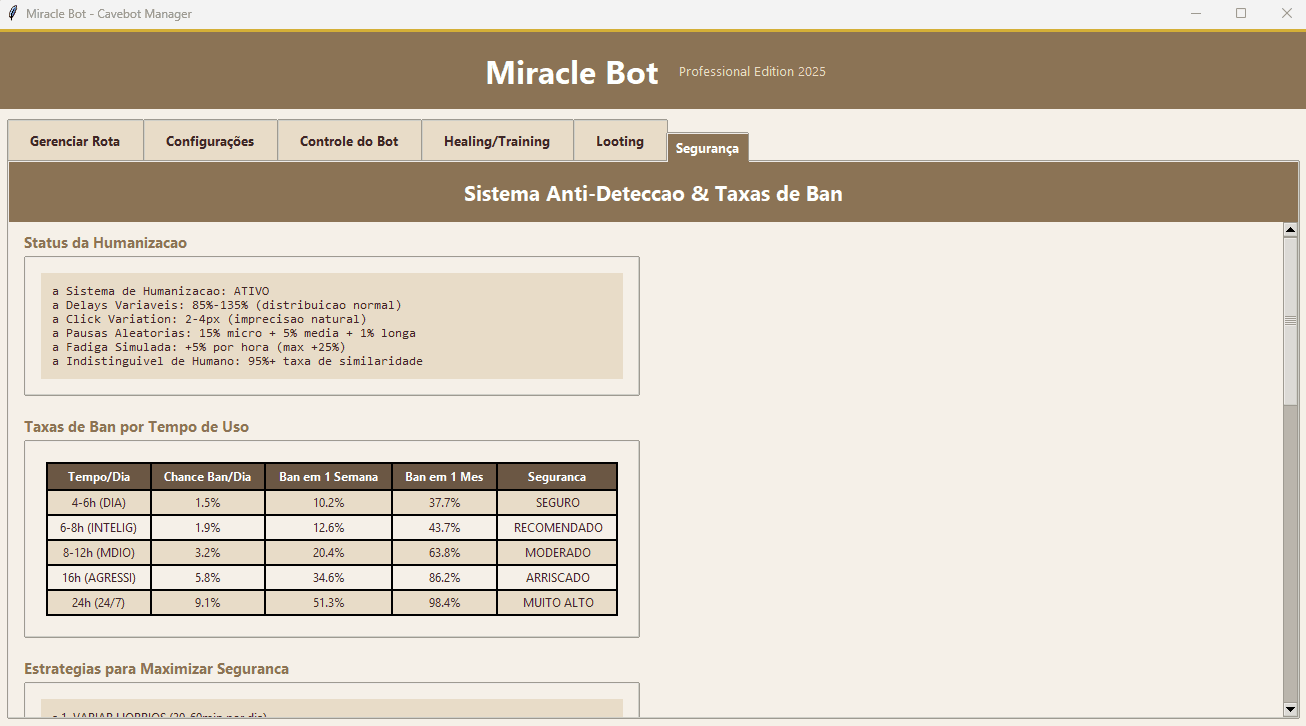Image resolution: width=1306 pixels, height=726 pixels.
Task: Click the scrollbar down arrow
Action: pyautogui.click(x=1291, y=709)
